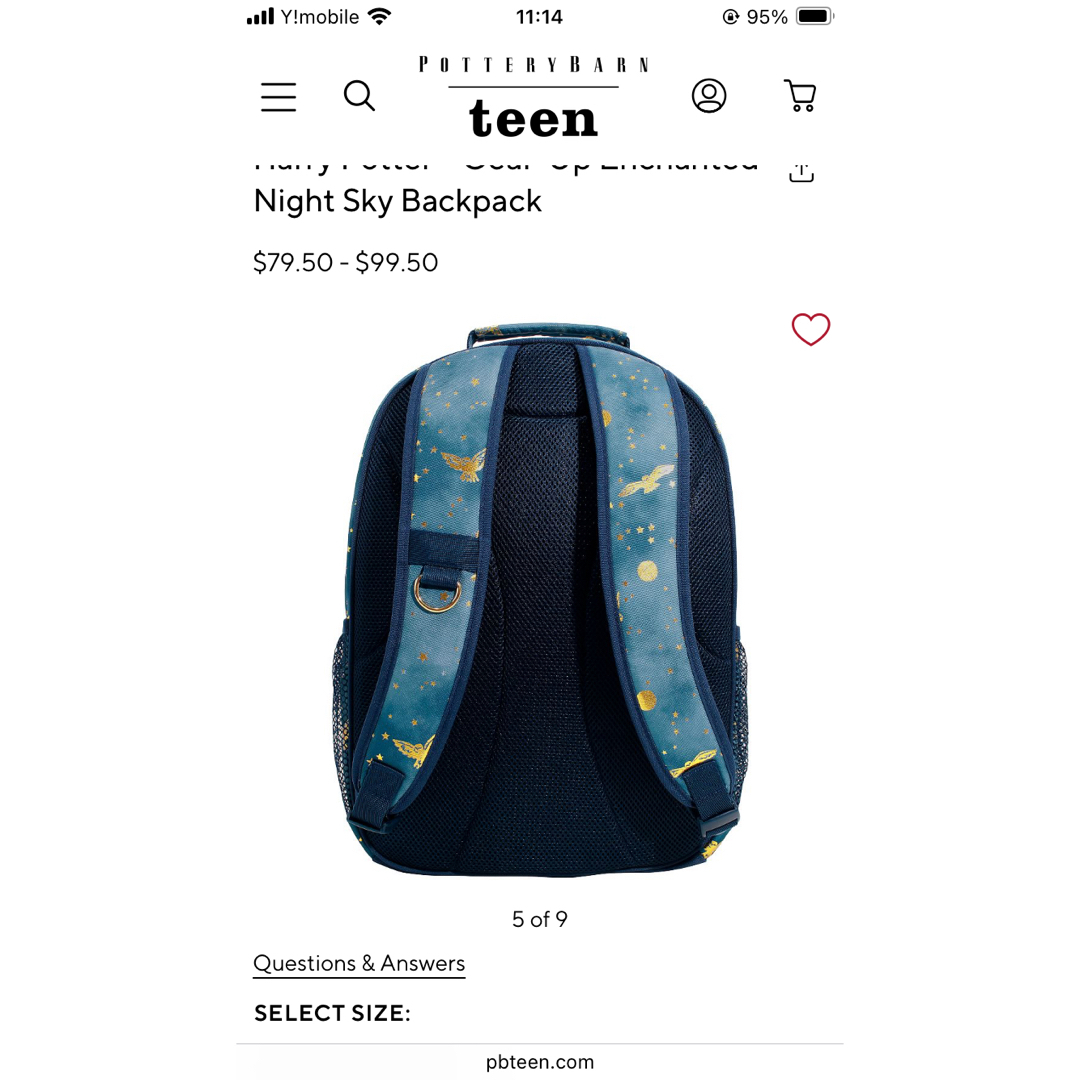Image resolution: width=1080 pixels, height=1080 pixels.
Task: Go home via the Pottery Barn teen logo
Action: pos(534,96)
